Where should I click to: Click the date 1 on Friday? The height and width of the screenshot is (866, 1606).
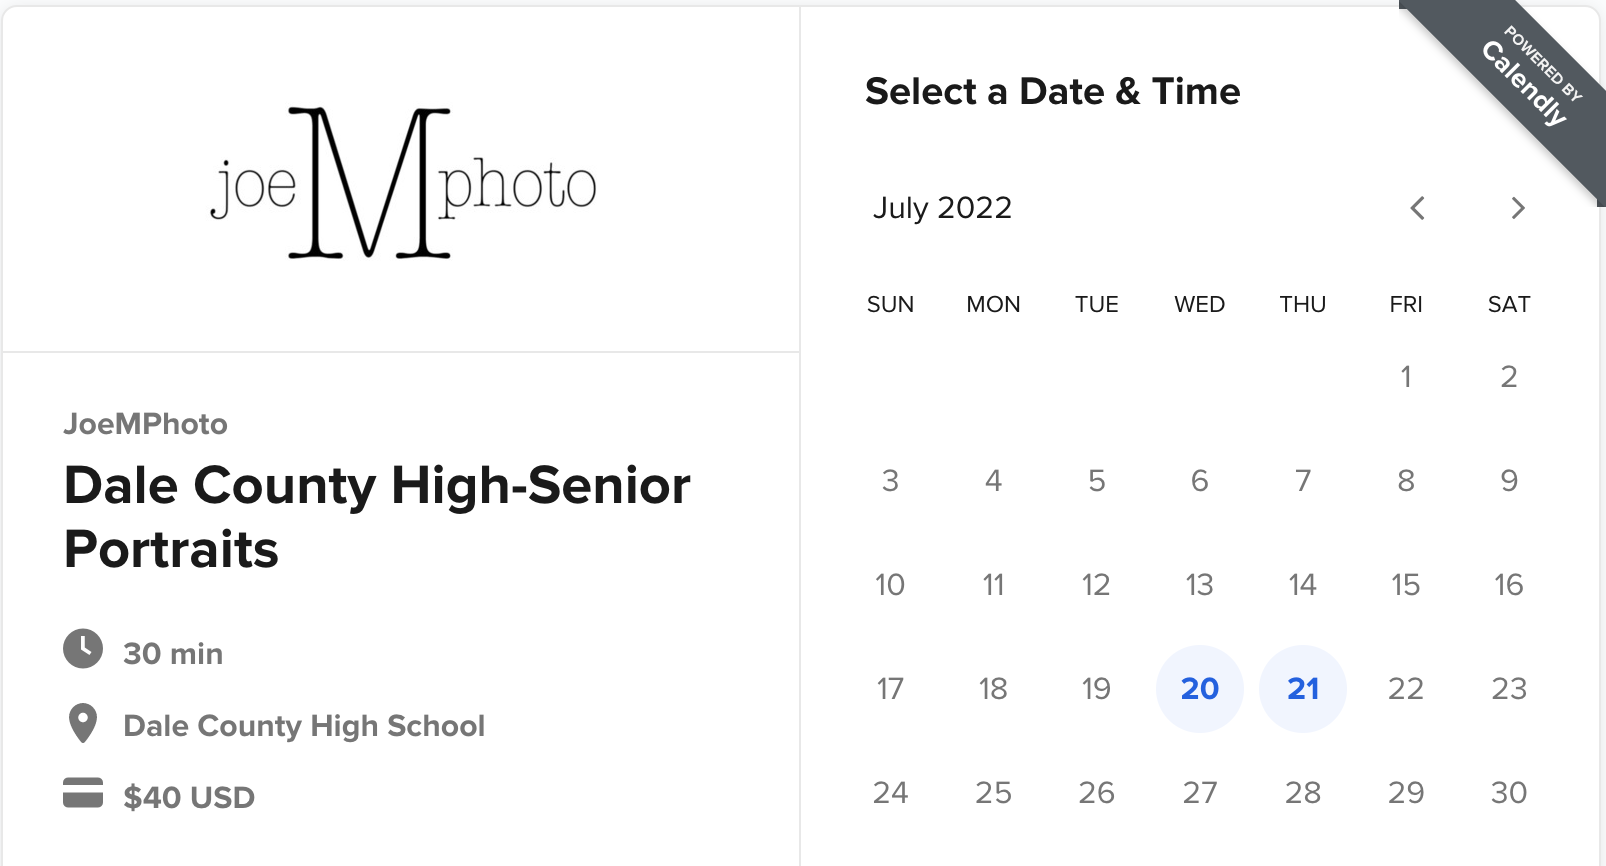[x=1406, y=377]
